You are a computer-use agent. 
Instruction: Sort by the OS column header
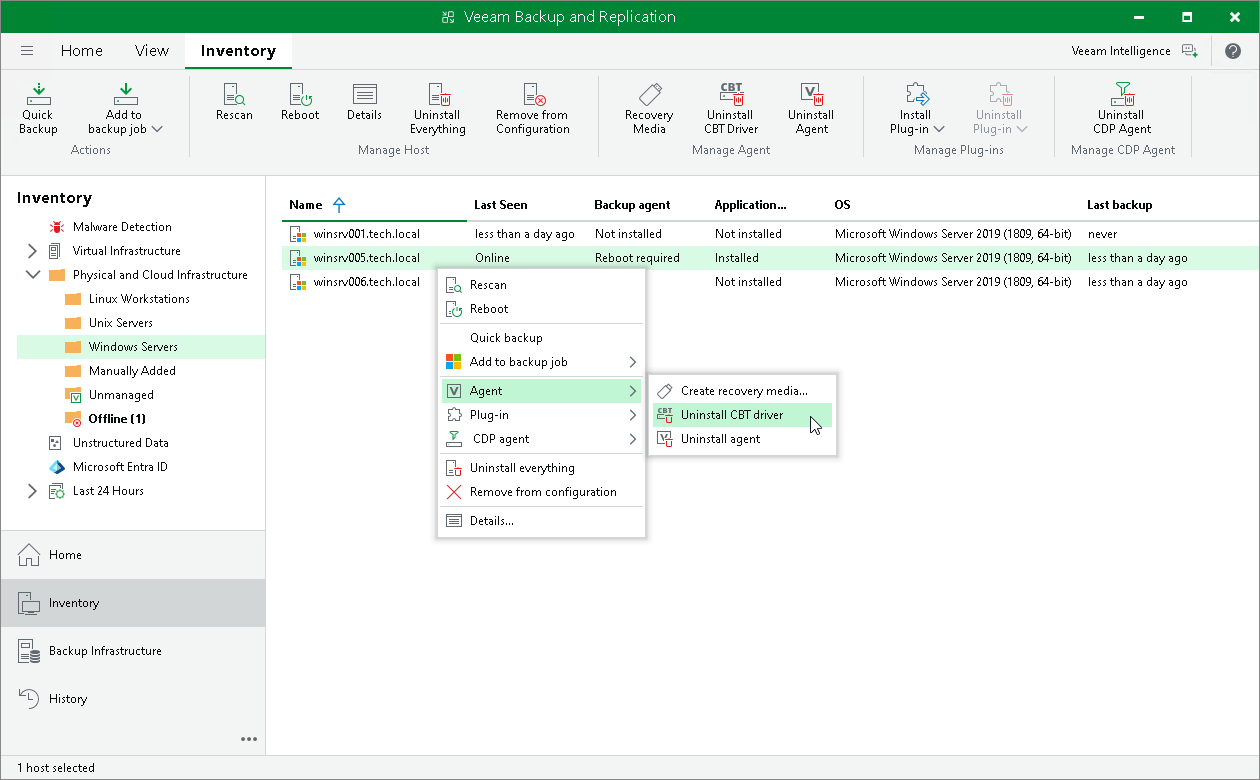[x=842, y=205]
